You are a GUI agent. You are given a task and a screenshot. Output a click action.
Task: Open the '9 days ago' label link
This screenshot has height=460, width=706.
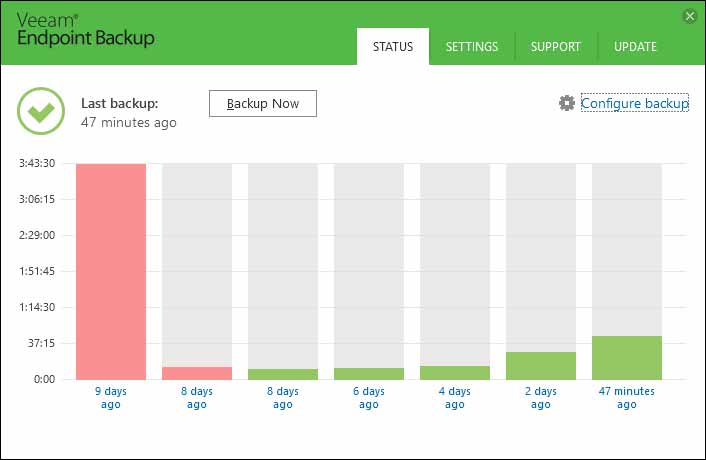111,397
